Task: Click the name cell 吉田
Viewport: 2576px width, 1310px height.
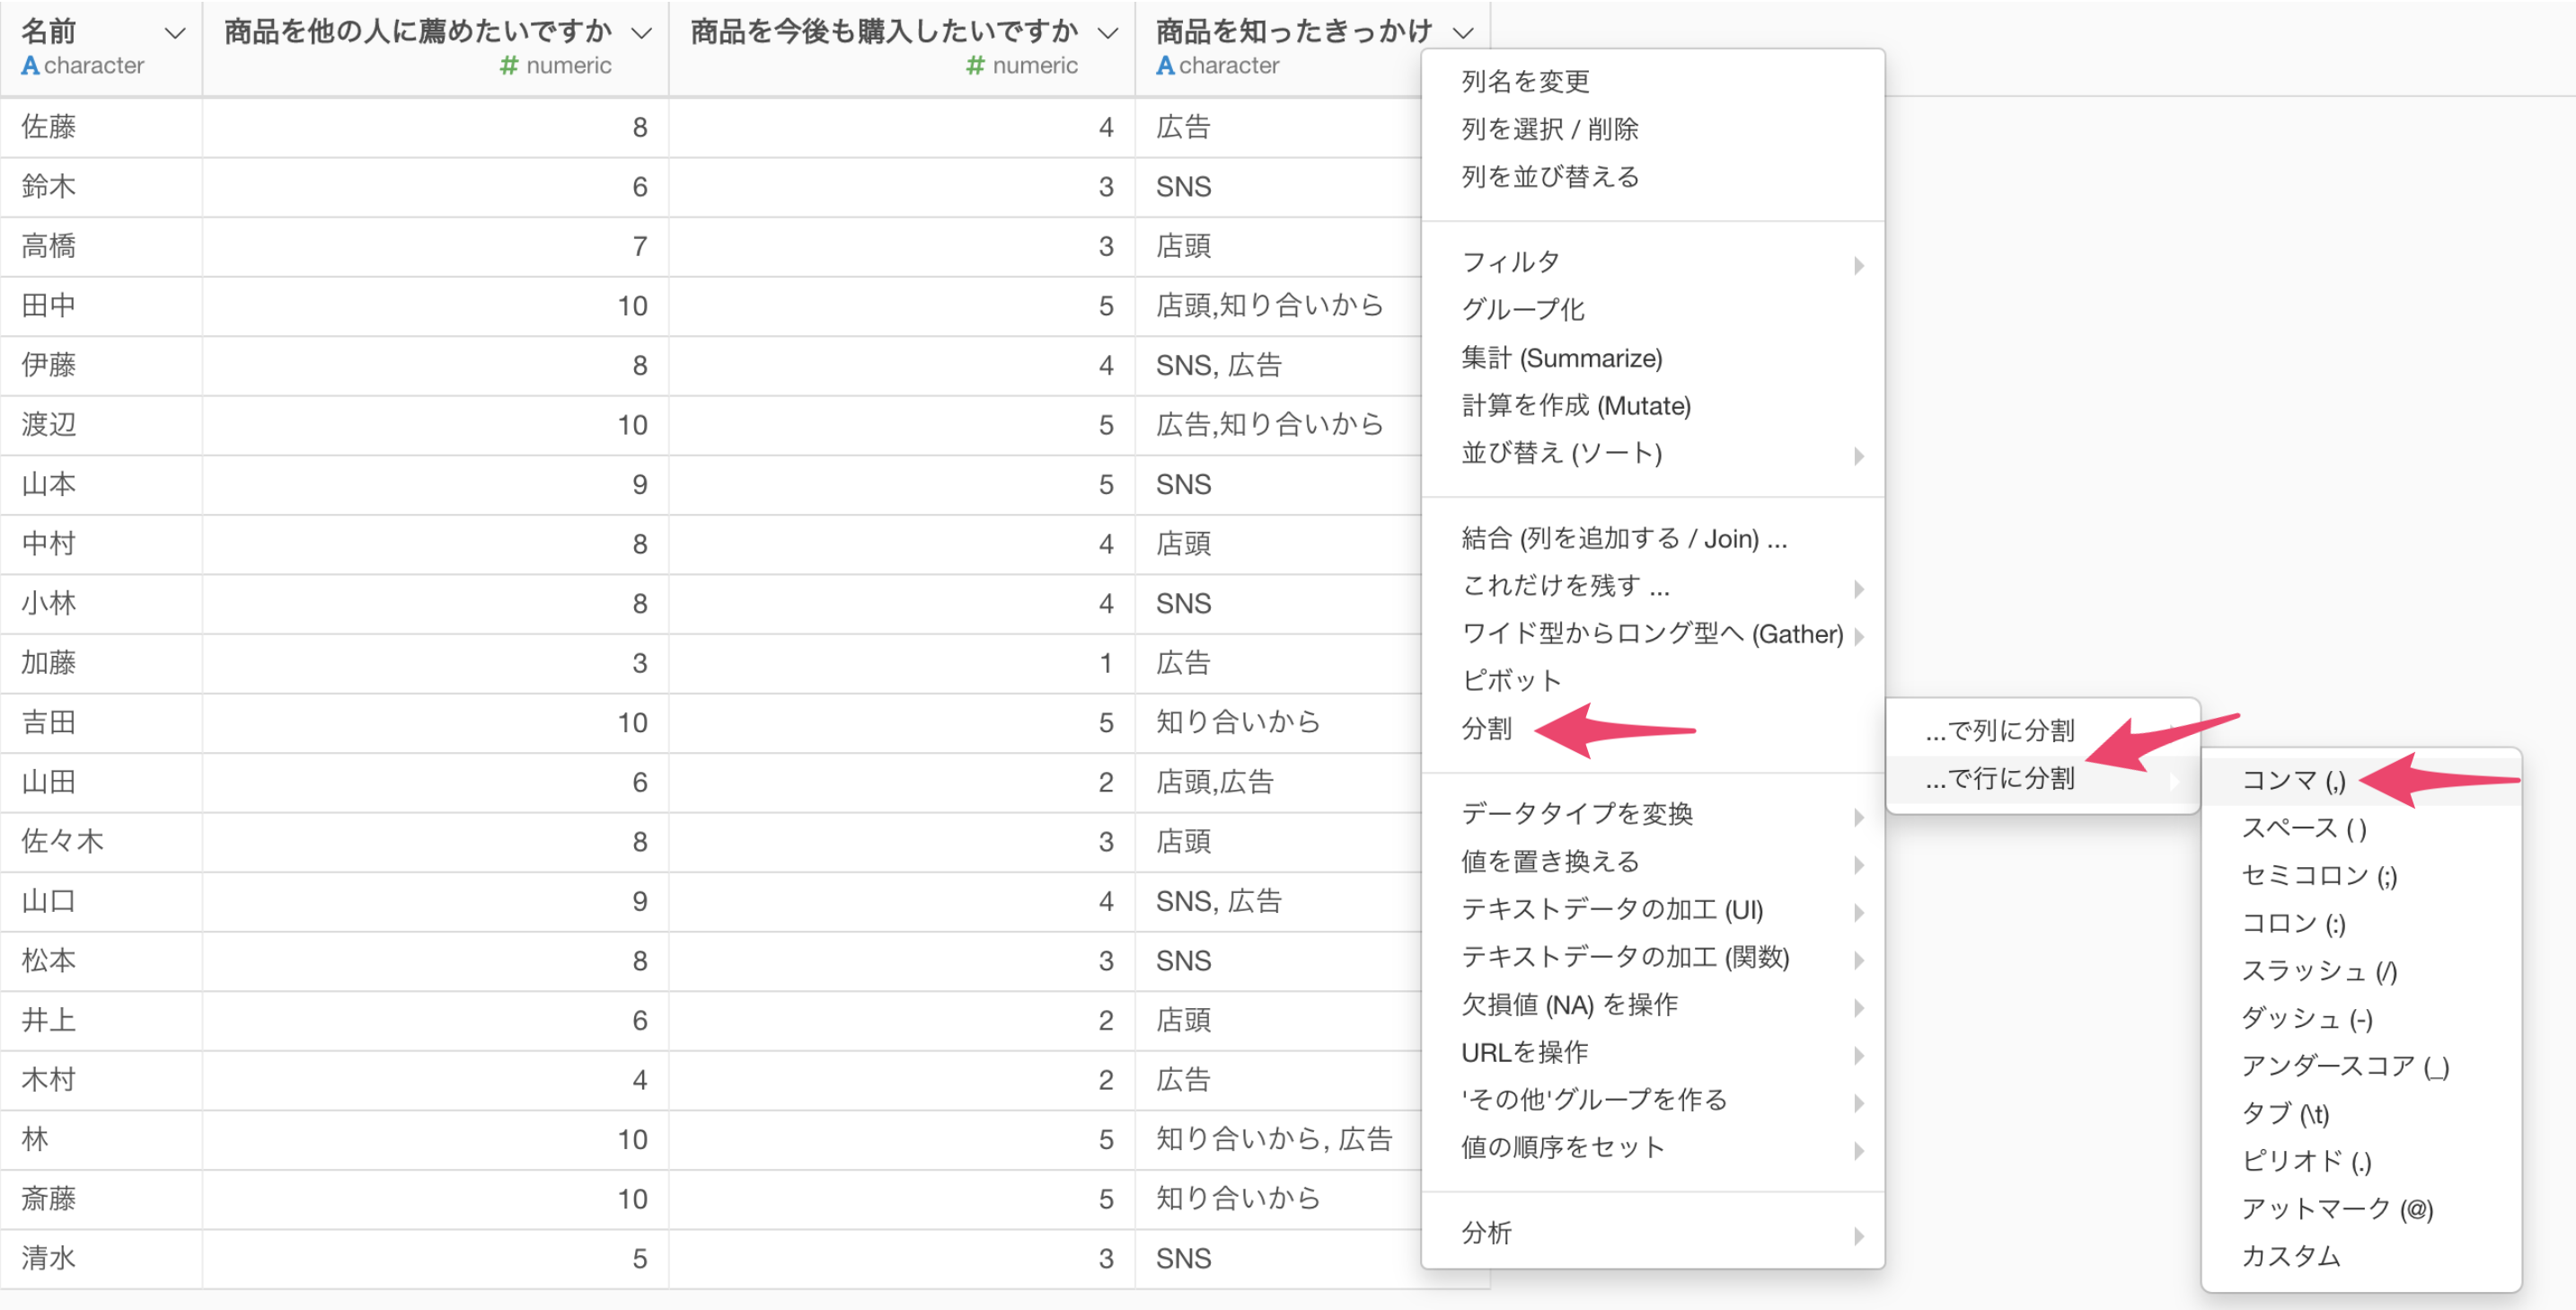Action: (x=101, y=722)
